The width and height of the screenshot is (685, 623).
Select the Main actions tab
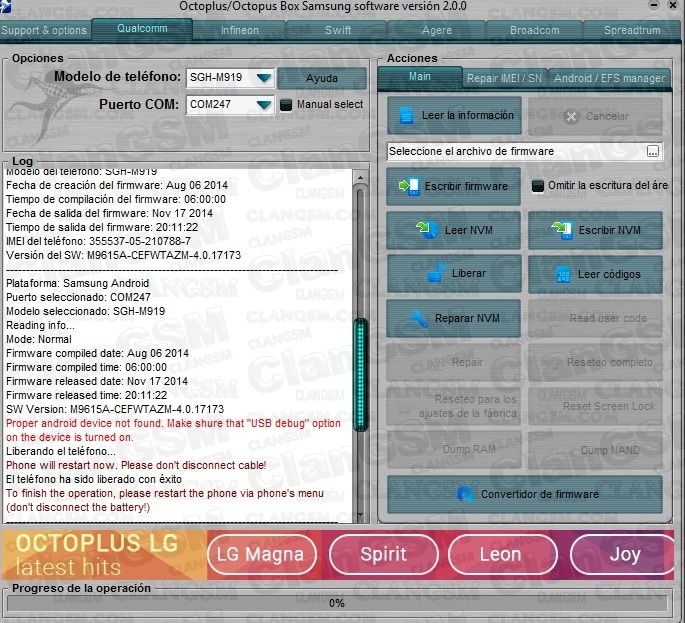[419, 76]
